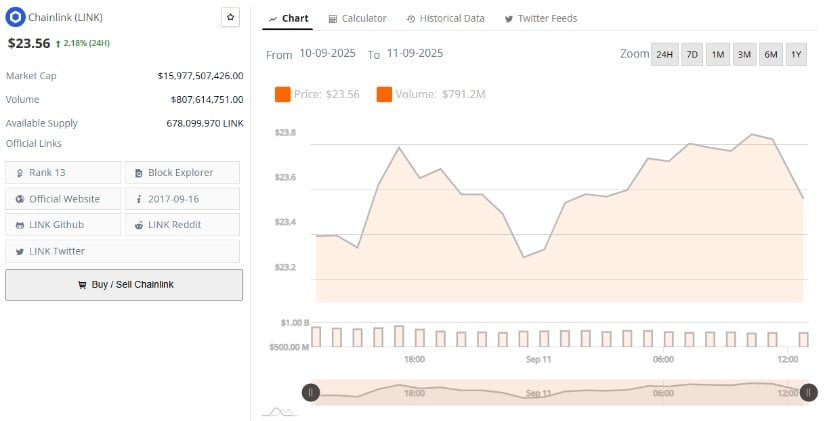Image resolution: width=825 pixels, height=421 pixels.
Task: Click the Sep 11 time axis label
Action: tap(538, 359)
